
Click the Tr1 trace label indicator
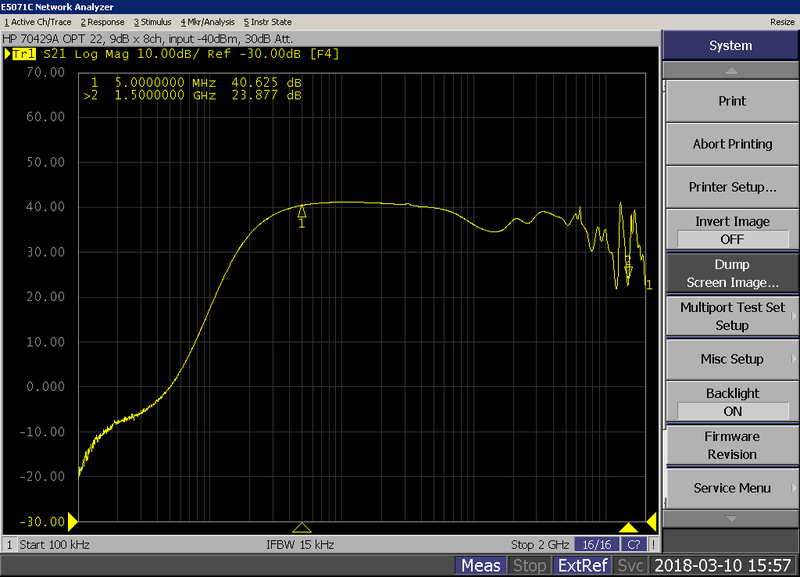coord(25,53)
